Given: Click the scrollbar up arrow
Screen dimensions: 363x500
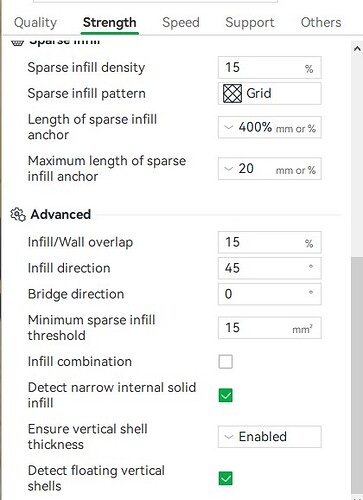Looking at the screenshot, I should click(x=357, y=49).
